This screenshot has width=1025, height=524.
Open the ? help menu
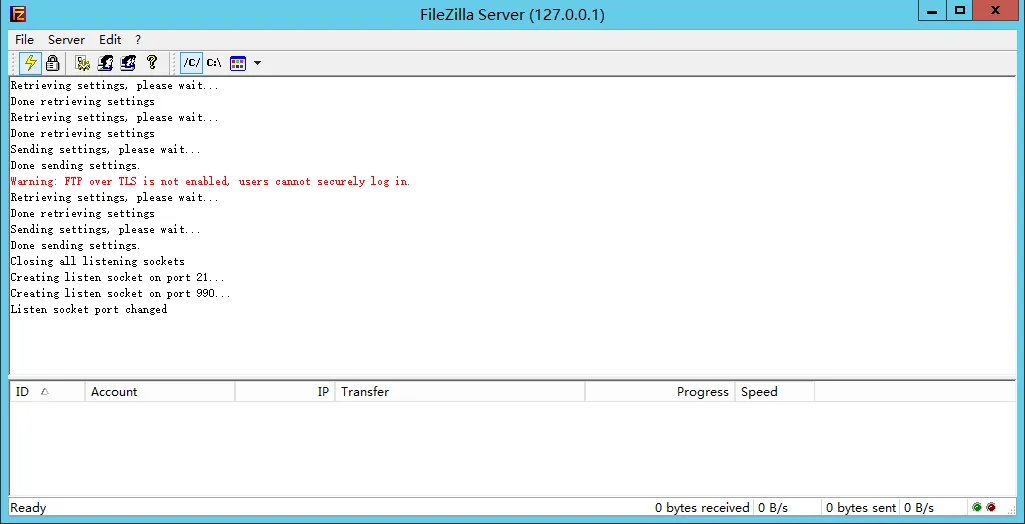click(138, 40)
